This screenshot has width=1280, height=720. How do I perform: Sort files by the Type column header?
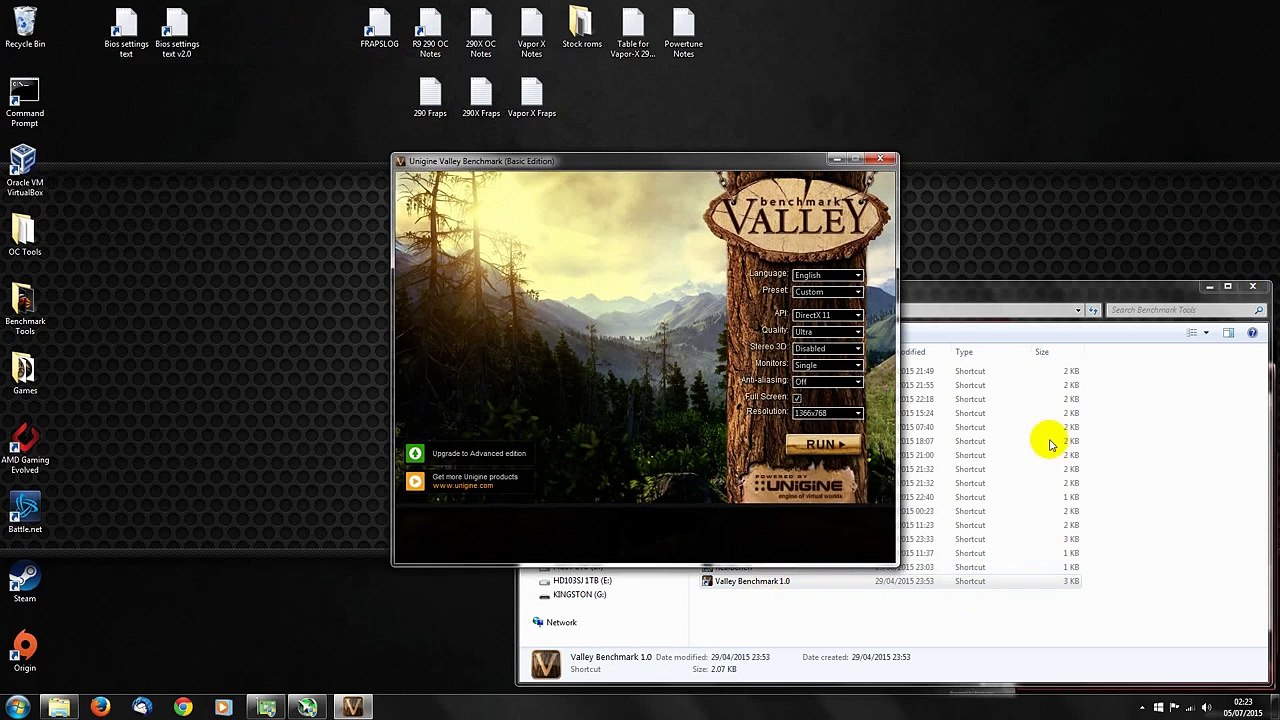pos(964,352)
